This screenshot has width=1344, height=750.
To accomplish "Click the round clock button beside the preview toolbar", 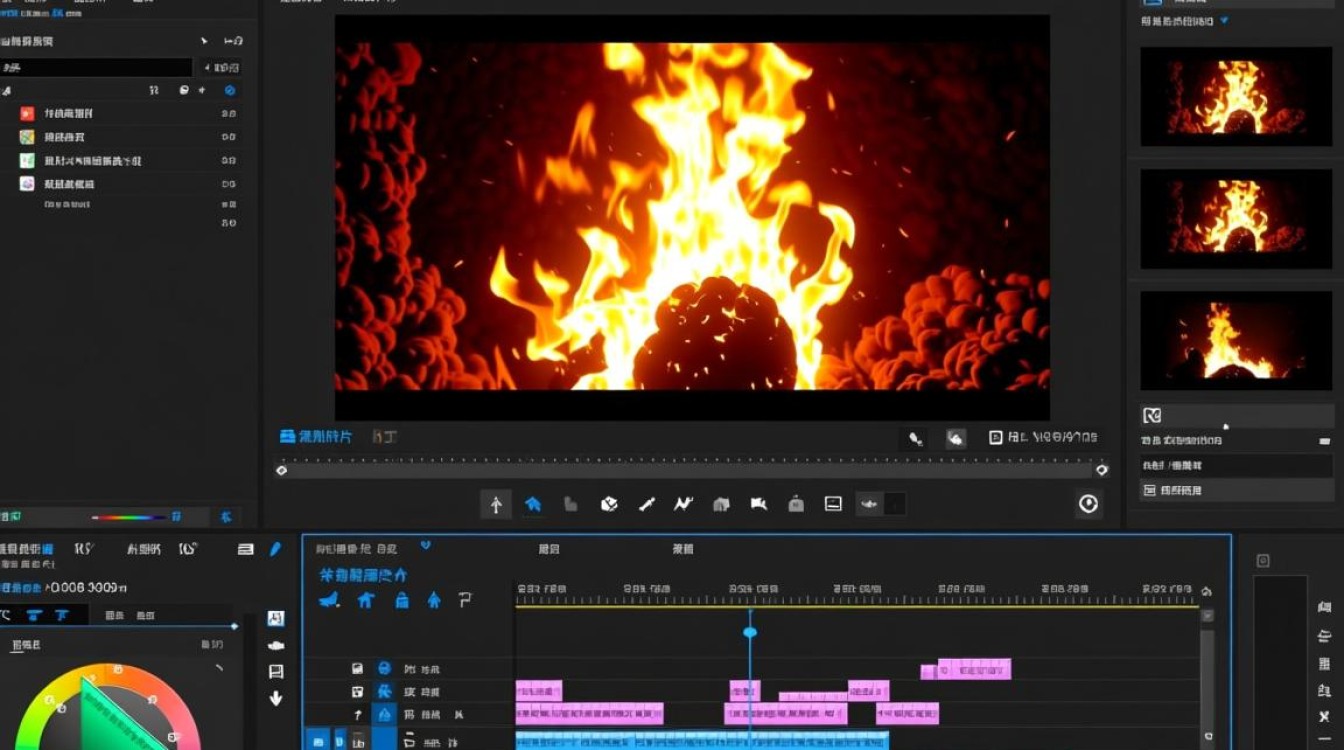I will pos(1088,504).
